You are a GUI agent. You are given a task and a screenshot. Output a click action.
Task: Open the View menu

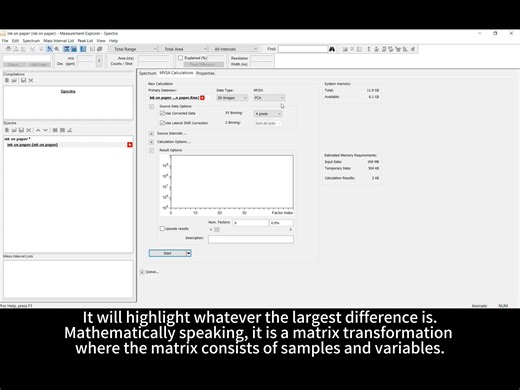101,41
